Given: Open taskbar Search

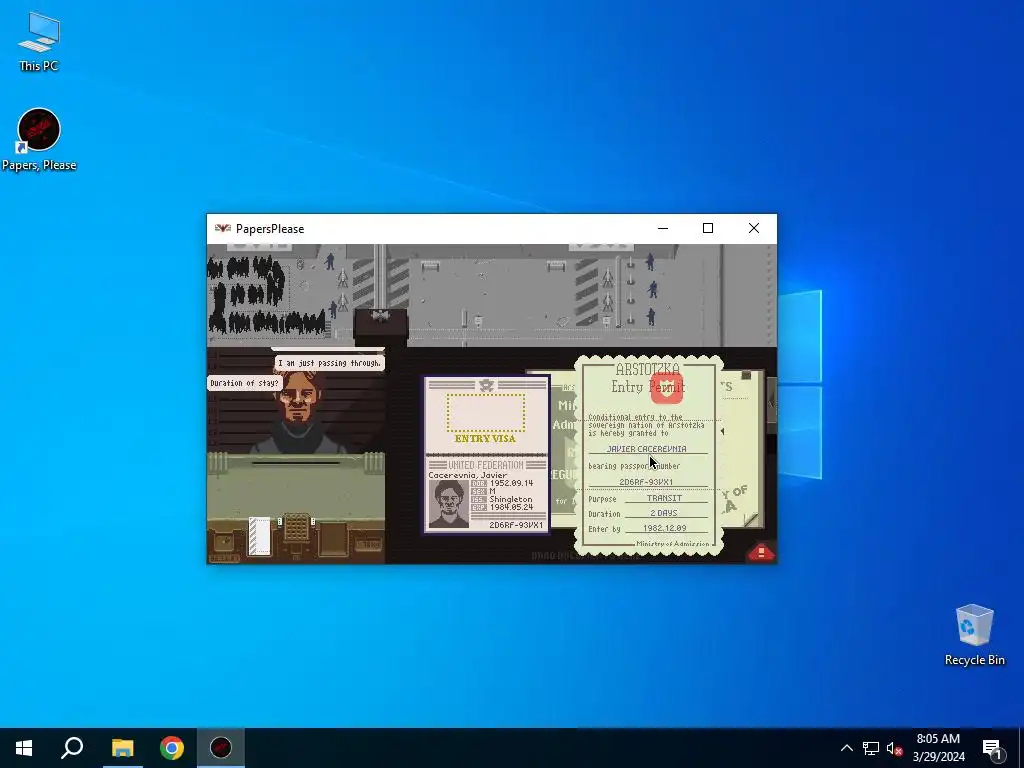Looking at the screenshot, I should point(72,748).
